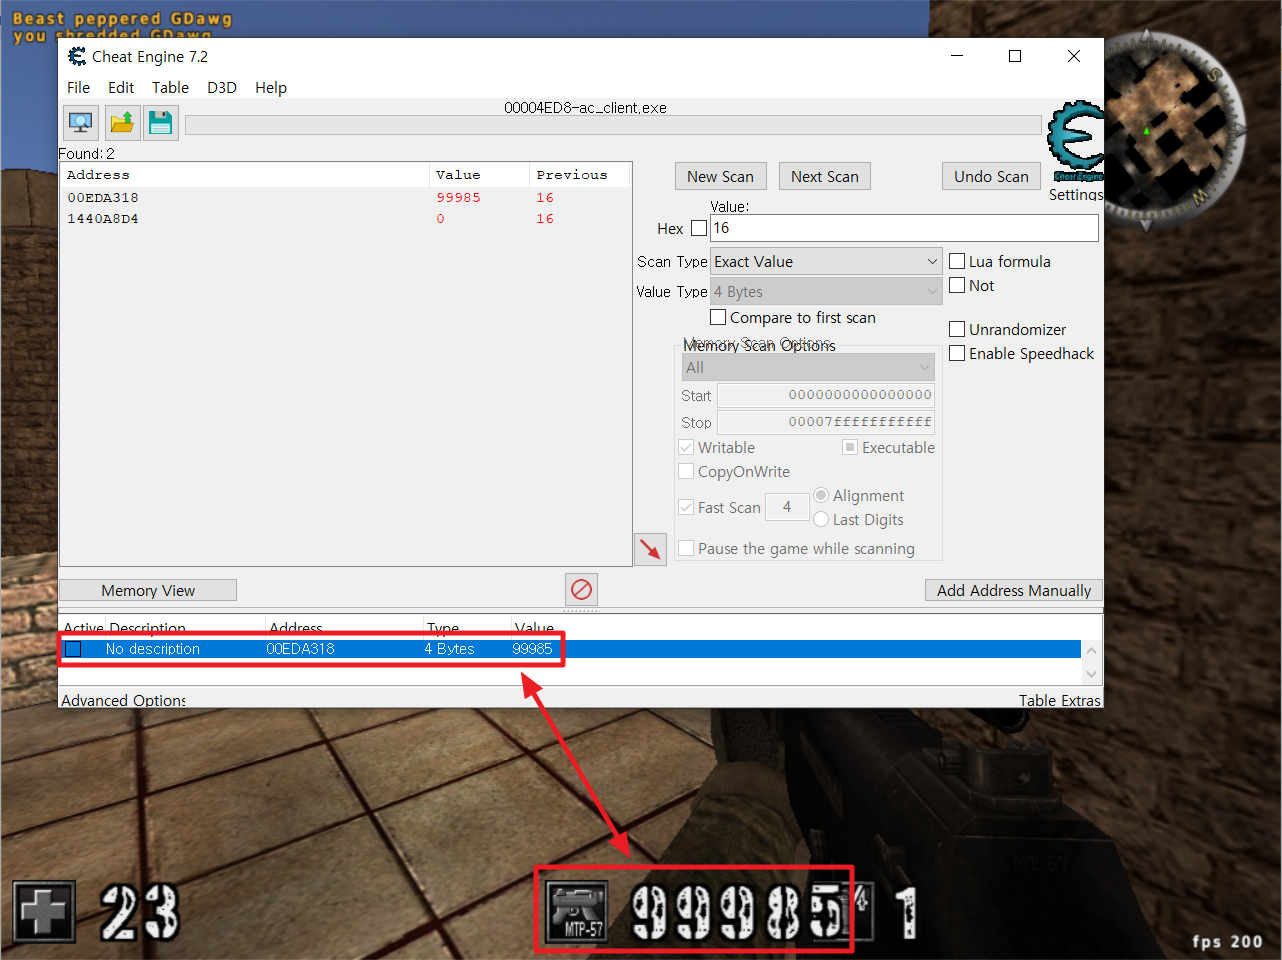Toggle the CopyOnWrite checkbox
This screenshot has width=1282, height=960.
click(686, 471)
